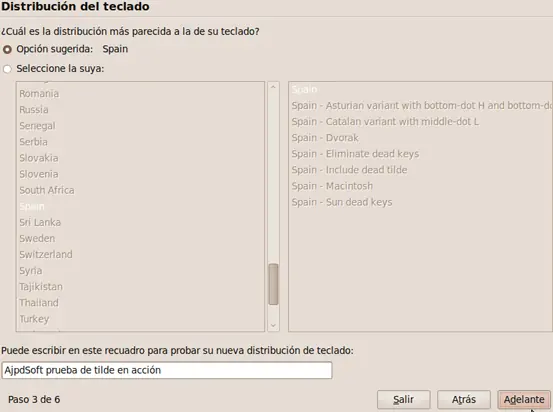Choose the 'Seleccione la suya' radio option
553x412 pixels.
pos(7,69)
